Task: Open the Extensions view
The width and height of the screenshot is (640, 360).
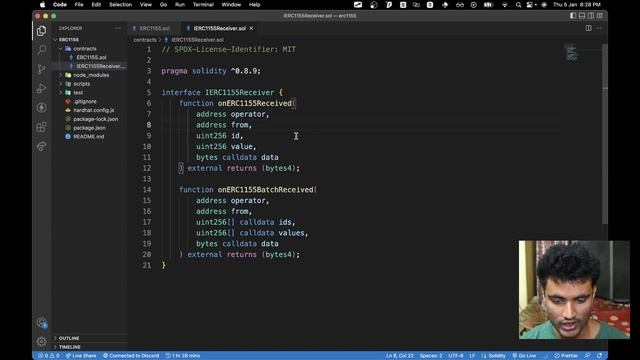Action: tap(41, 127)
